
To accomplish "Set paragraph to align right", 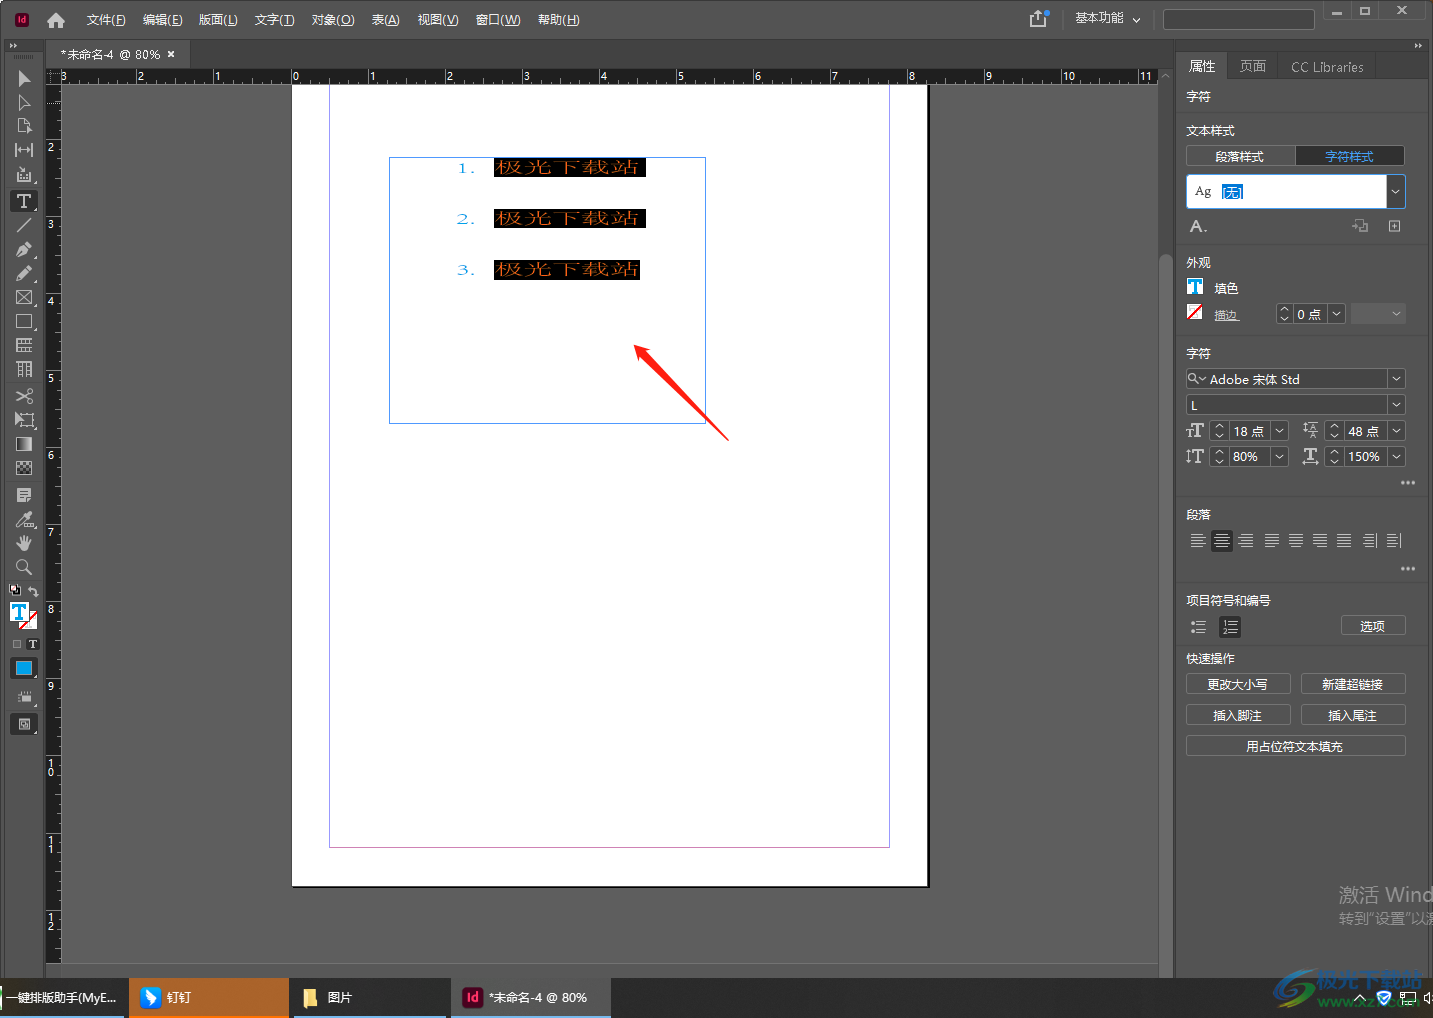I will tap(1246, 541).
